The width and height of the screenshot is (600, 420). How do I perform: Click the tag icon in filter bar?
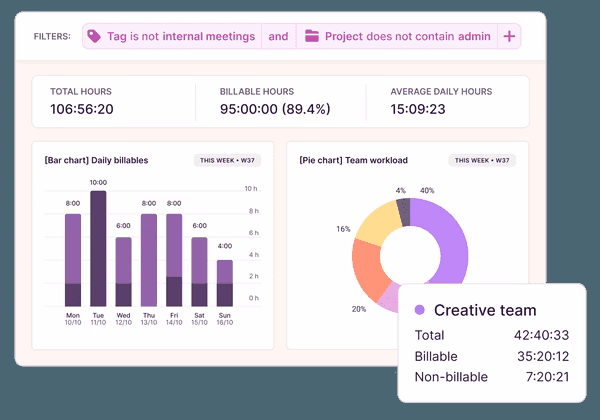click(94, 37)
